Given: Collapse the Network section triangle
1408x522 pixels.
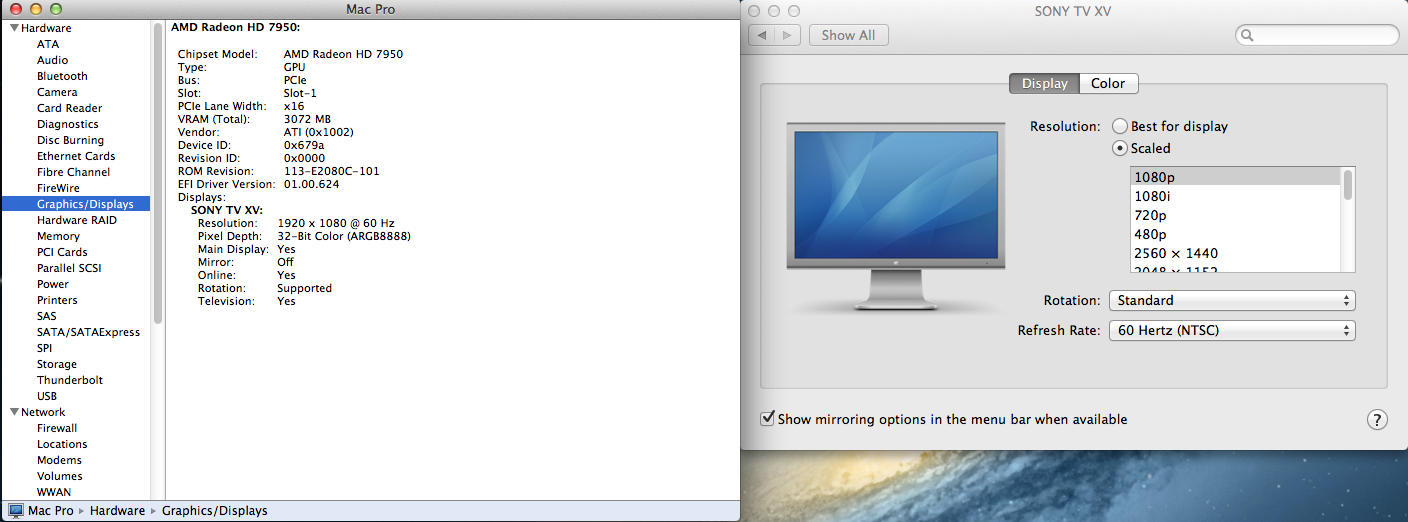Looking at the screenshot, I should 14,412.
